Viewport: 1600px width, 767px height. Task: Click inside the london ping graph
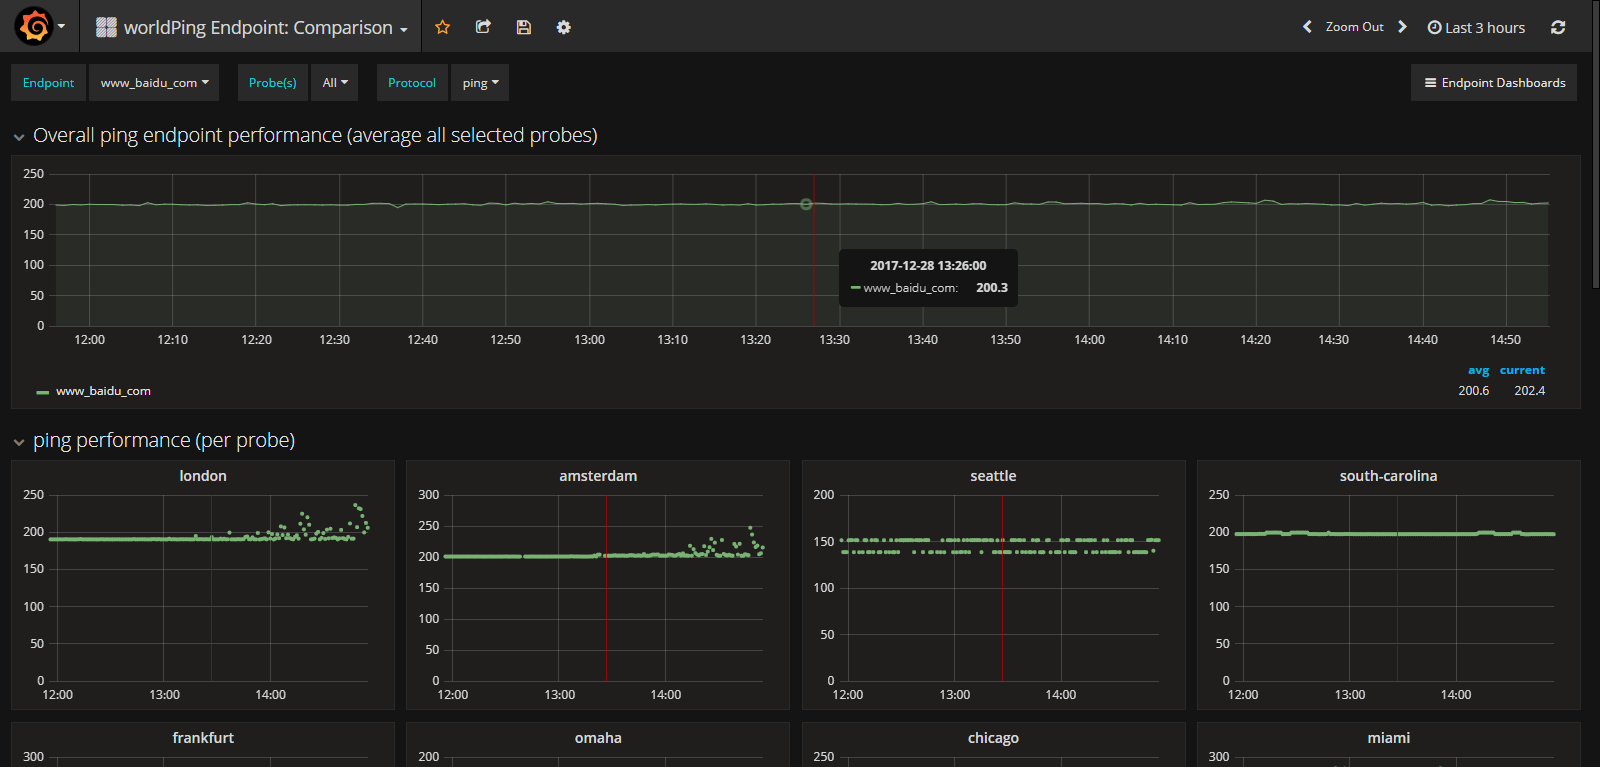coord(208,588)
